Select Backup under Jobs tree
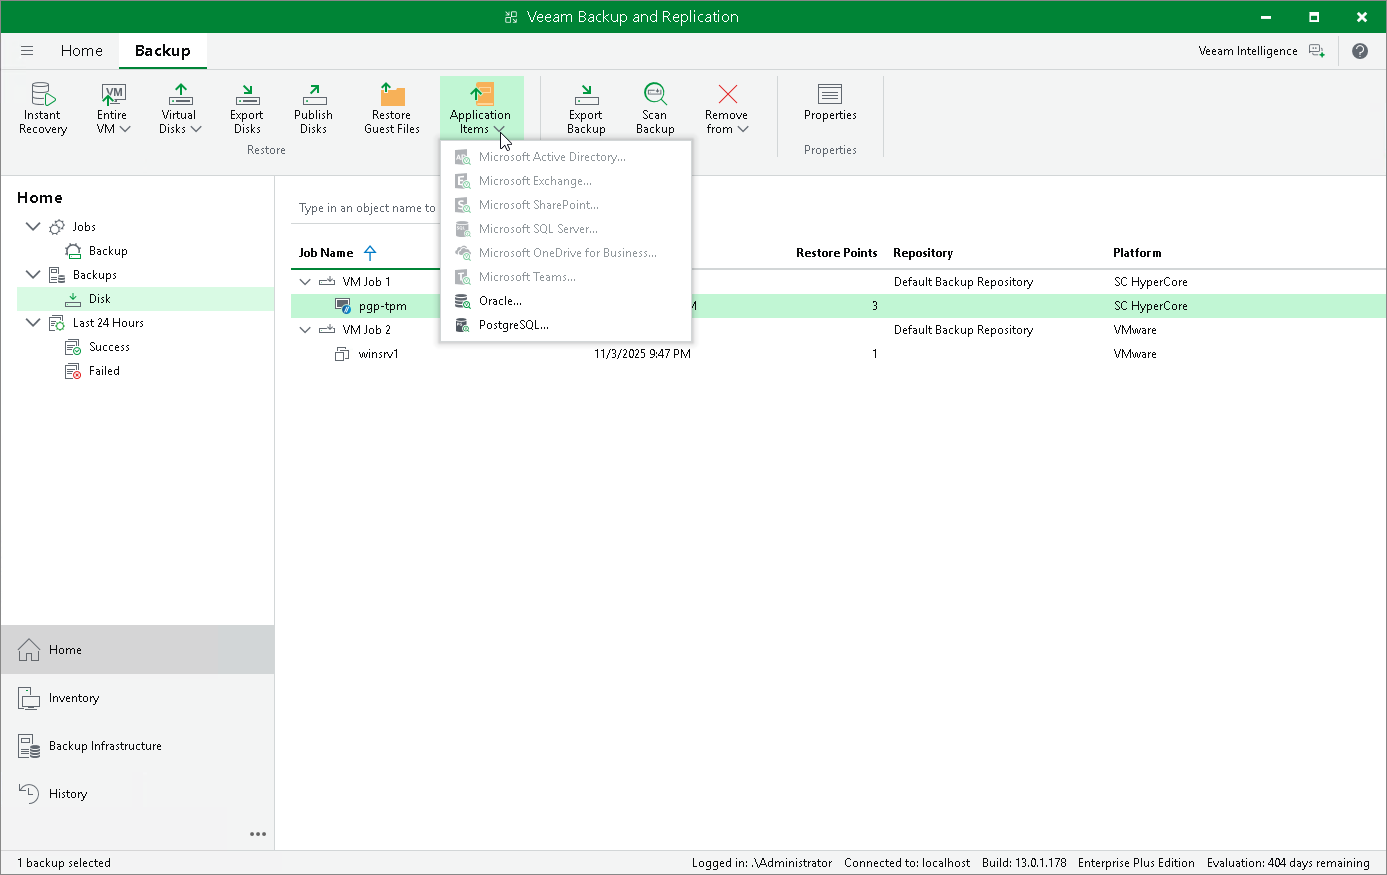The height and width of the screenshot is (875, 1387). tap(108, 251)
